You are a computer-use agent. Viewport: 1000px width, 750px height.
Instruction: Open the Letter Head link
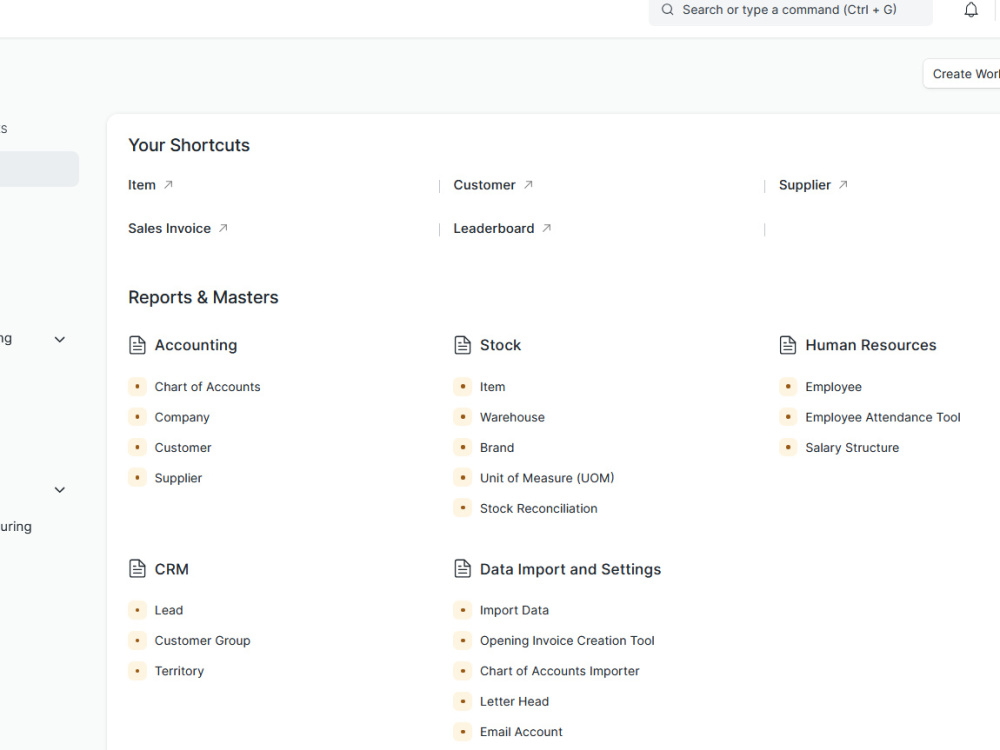514,702
